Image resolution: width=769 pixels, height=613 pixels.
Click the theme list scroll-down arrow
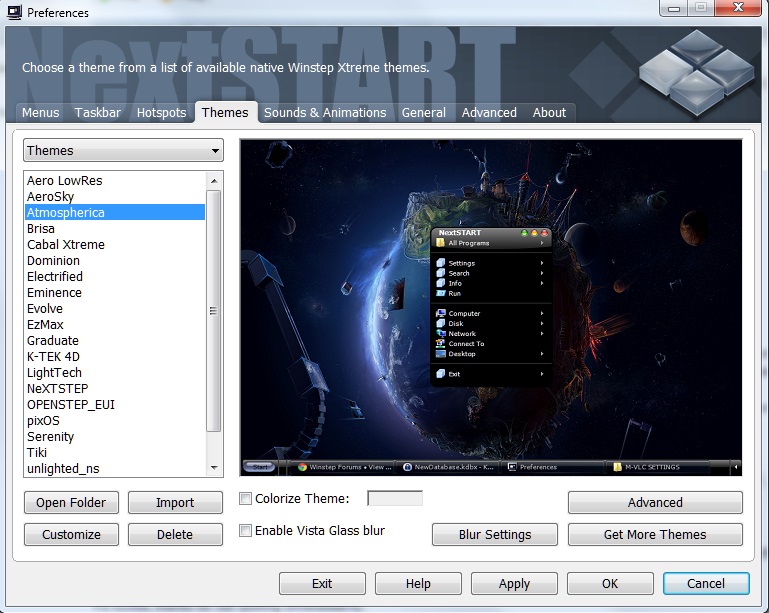(x=214, y=468)
